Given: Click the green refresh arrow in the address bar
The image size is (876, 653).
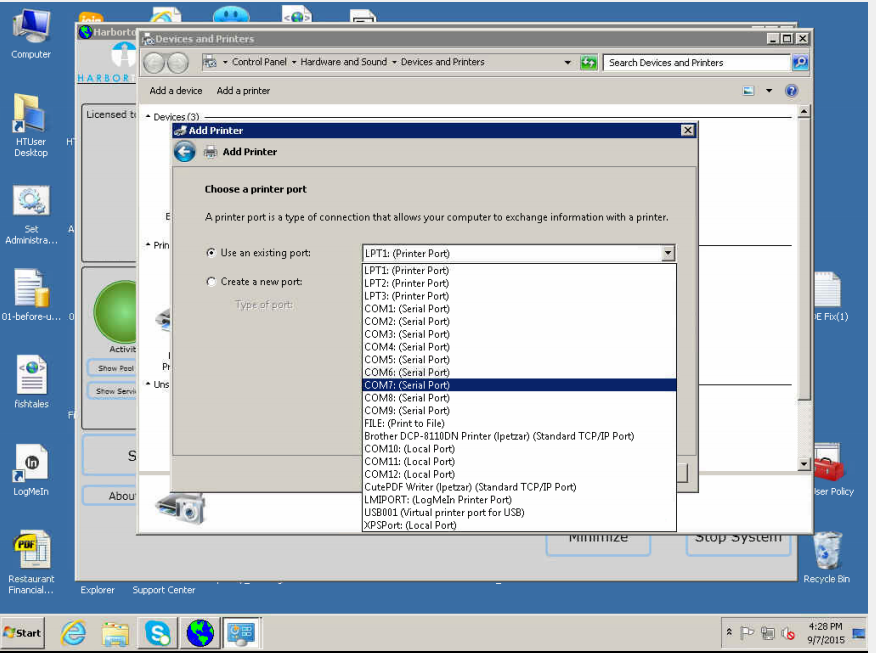Looking at the screenshot, I should coord(589,62).
